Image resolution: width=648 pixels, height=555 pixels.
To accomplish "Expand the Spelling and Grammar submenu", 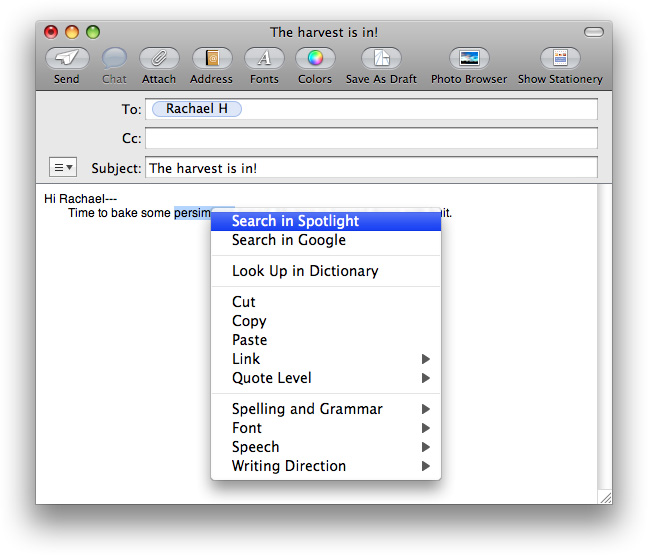I will point(326,409).
